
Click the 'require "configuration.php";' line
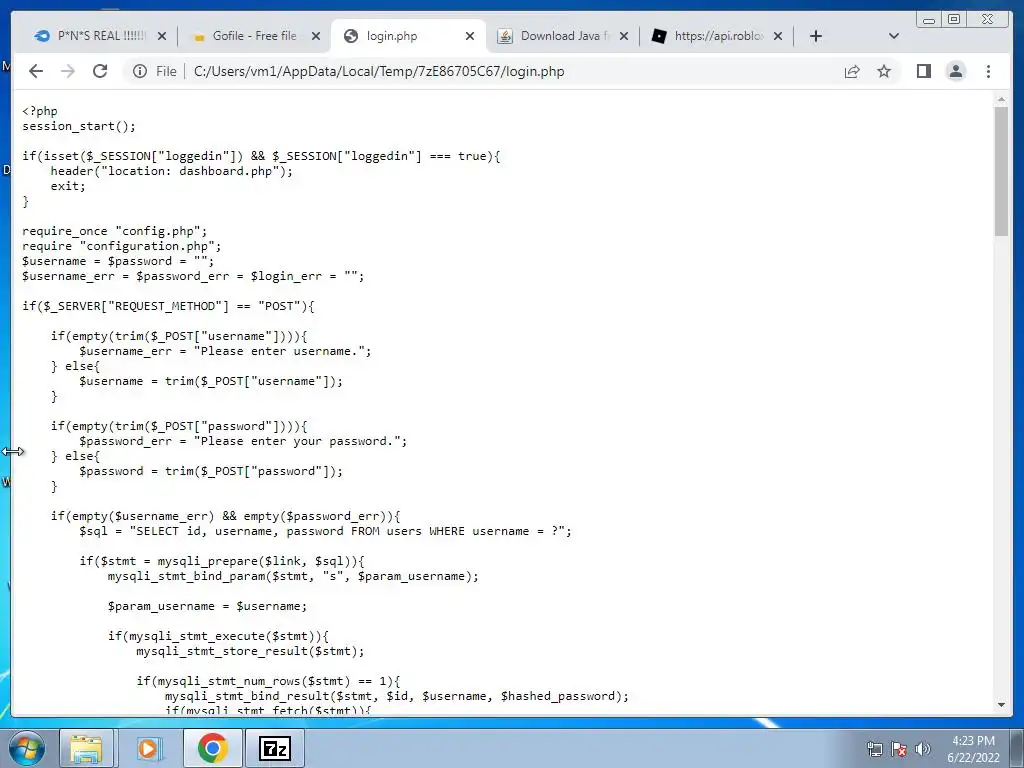pyautogui.click(x=121, y=246)
